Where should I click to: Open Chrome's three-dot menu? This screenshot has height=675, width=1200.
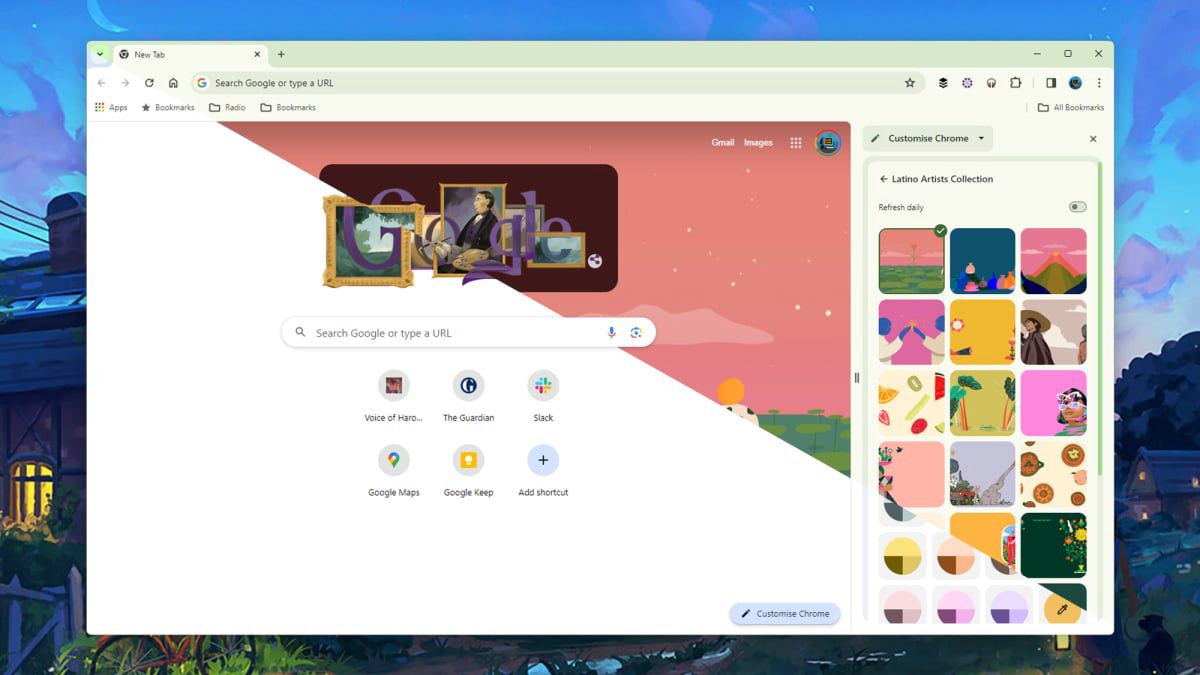click(x=1099, y=83)
